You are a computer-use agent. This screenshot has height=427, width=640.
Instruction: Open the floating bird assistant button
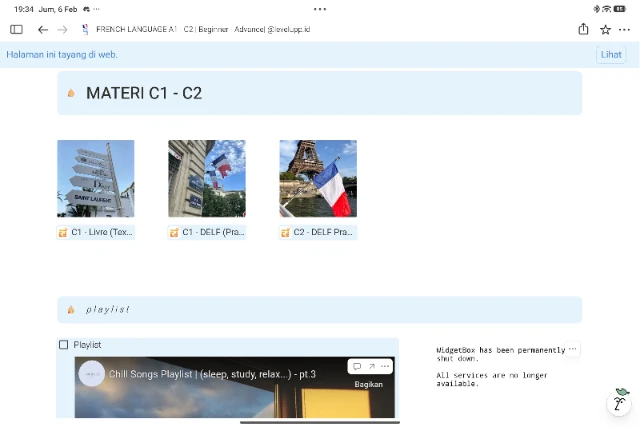(x=619, y=403)
